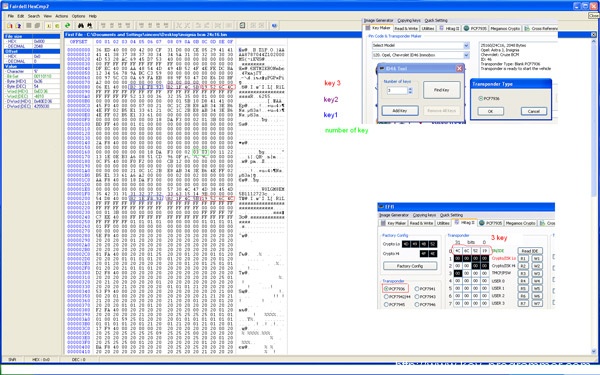Click first byte field of IDE row 0
This screenshot has height=375, width=600.
pyautogui.click(x=458, y=251)
